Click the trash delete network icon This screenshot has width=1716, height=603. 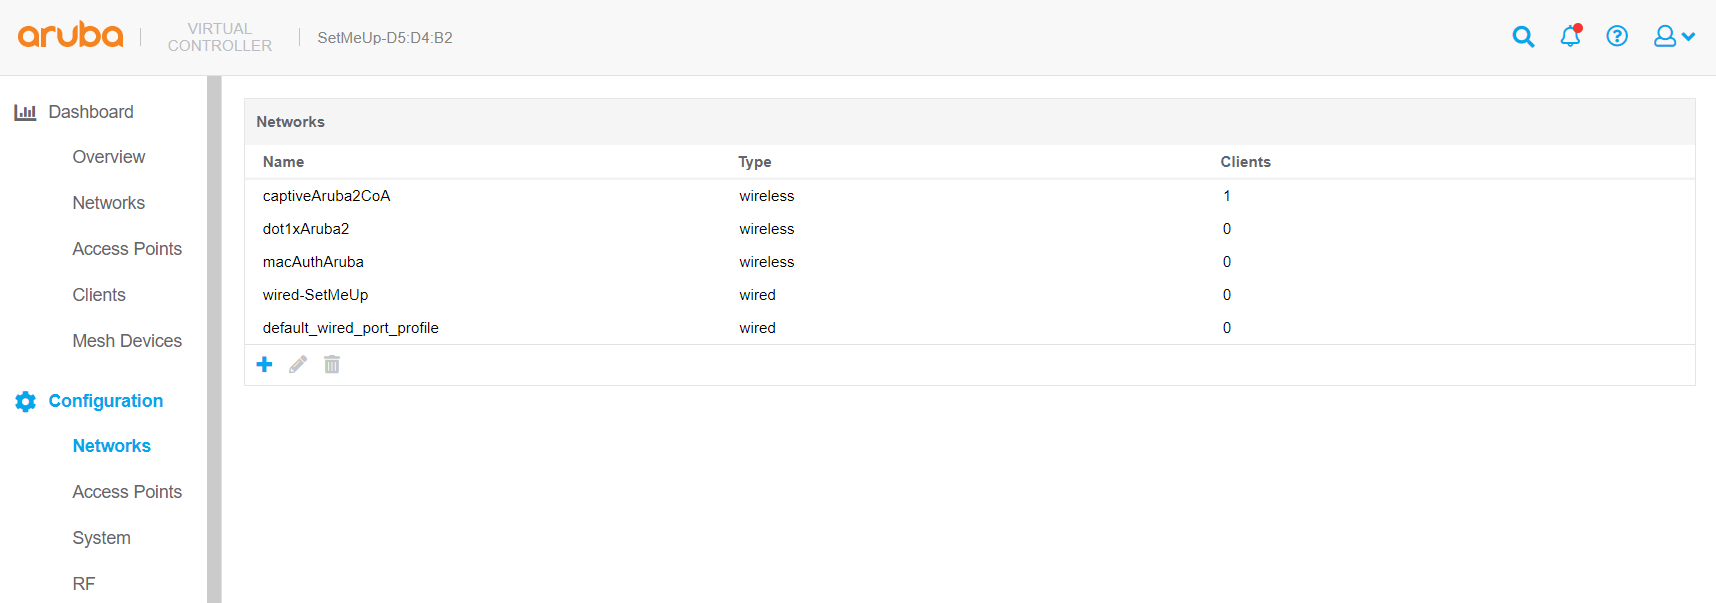332,365
